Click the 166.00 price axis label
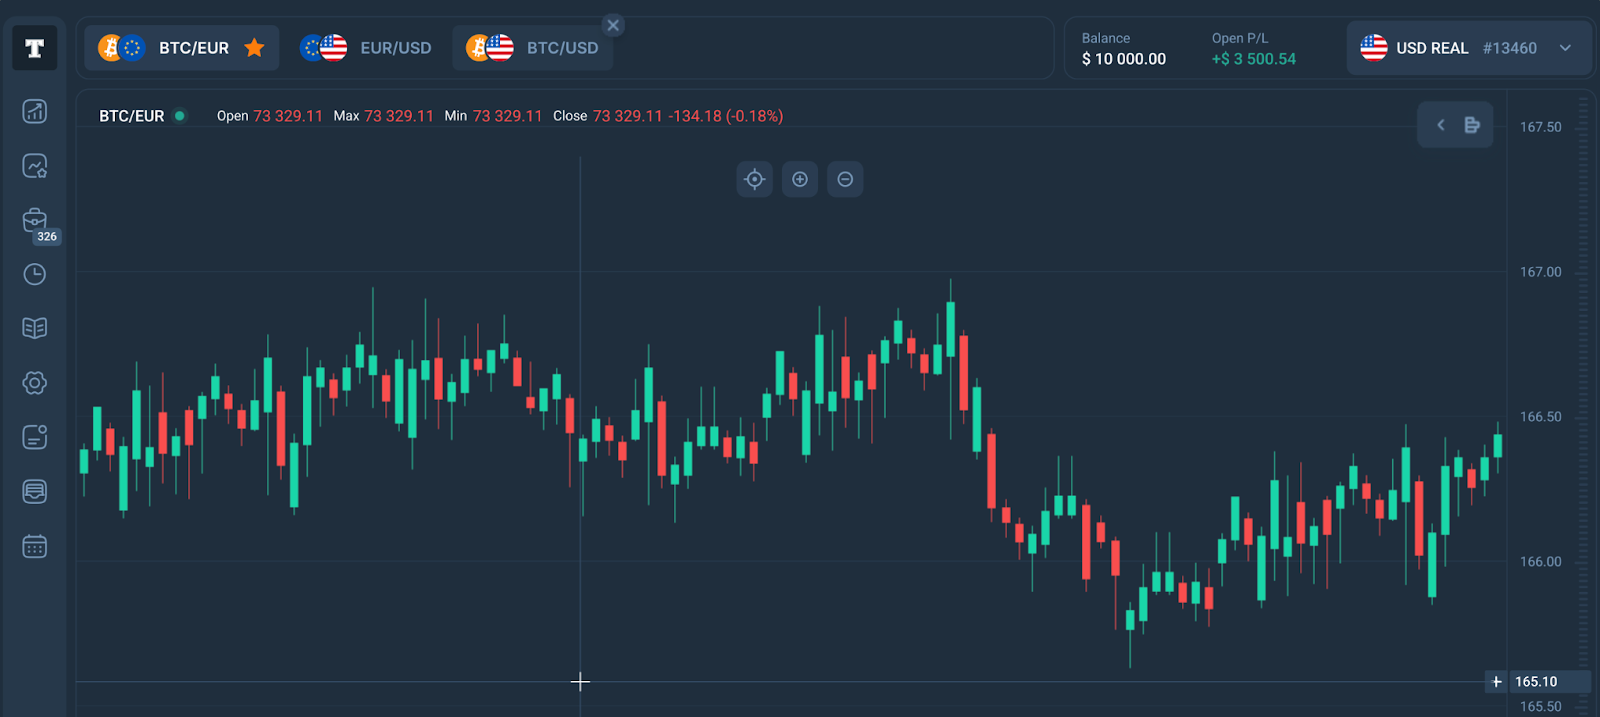 (x=1541, y=562)
